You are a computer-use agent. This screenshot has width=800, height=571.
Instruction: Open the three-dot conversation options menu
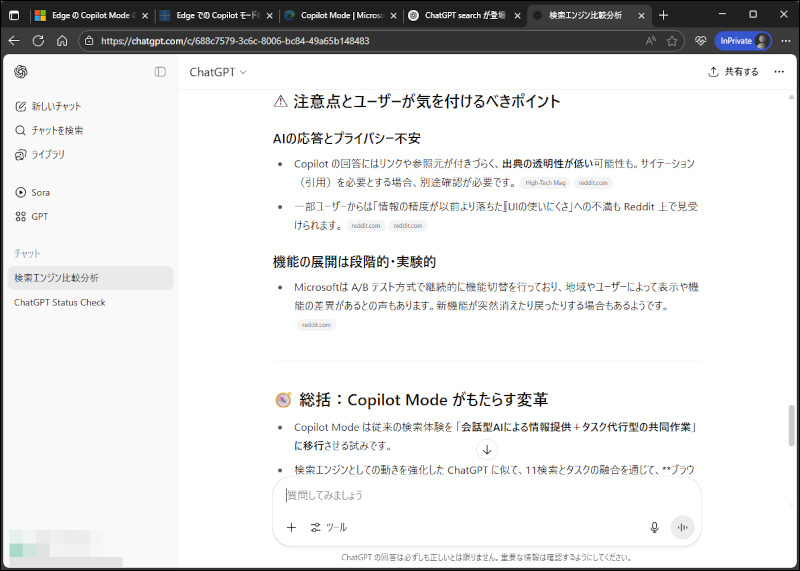777,72
